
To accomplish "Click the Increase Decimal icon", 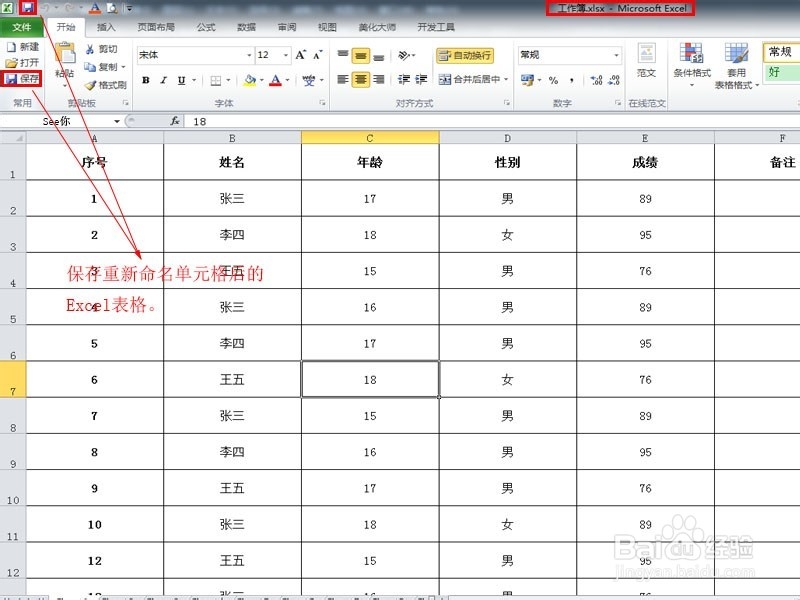I will click(596, 78).
